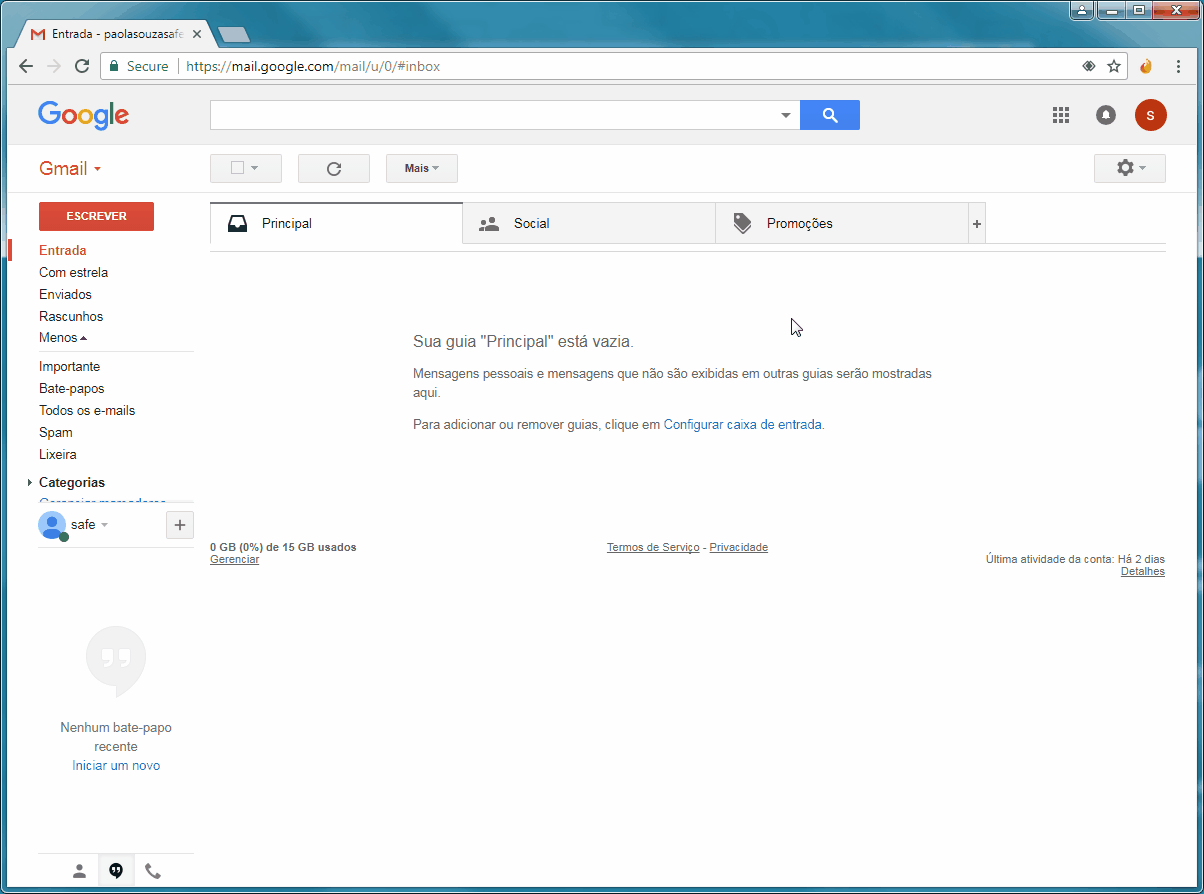Switch to the Promoções tab
This screenshot has height=894, width=1204.
(x=842, y=224)
